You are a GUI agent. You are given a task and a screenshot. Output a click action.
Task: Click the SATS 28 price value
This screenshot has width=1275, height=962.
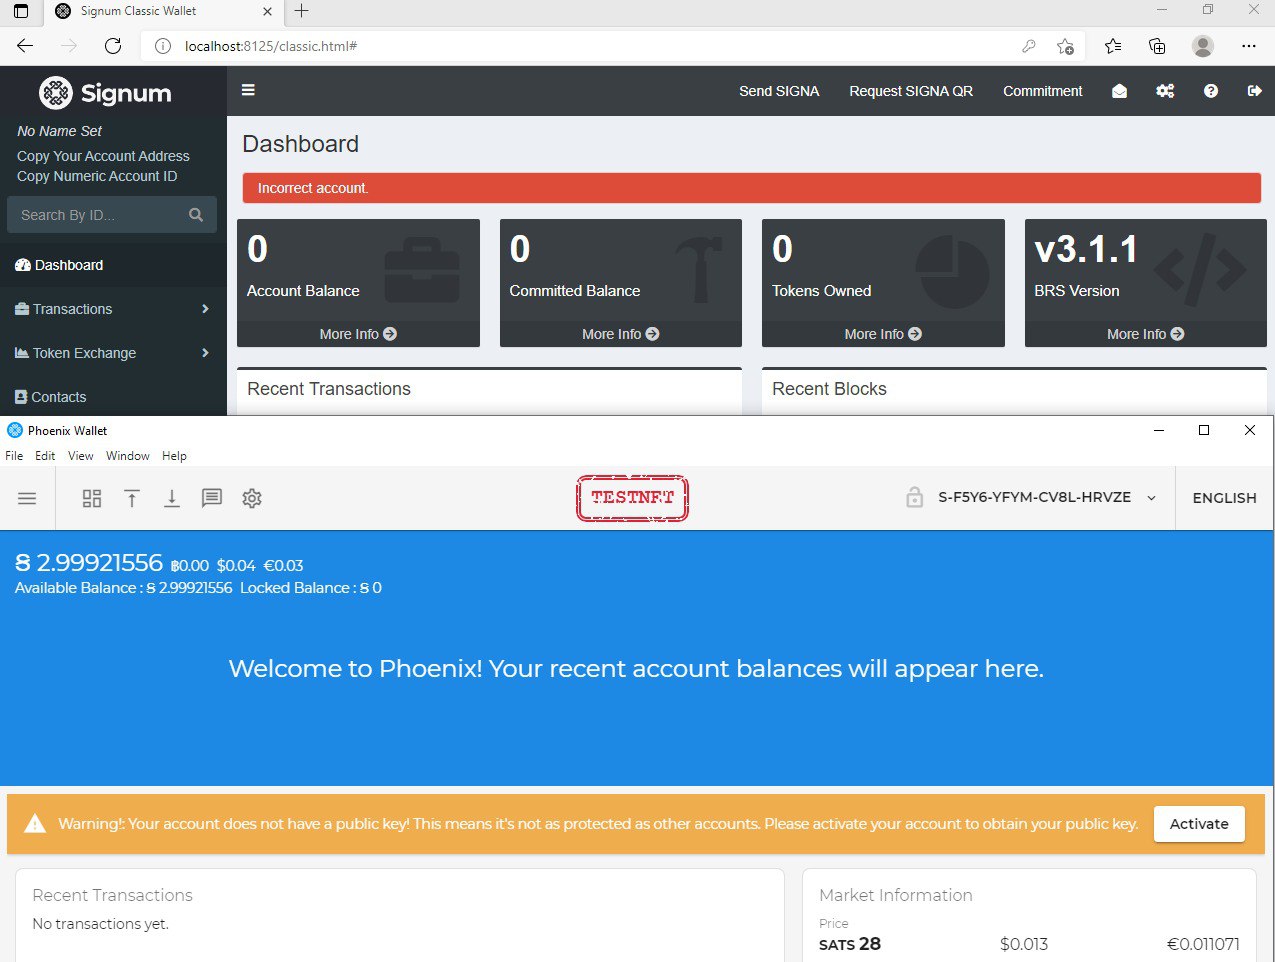coord(850,944)
